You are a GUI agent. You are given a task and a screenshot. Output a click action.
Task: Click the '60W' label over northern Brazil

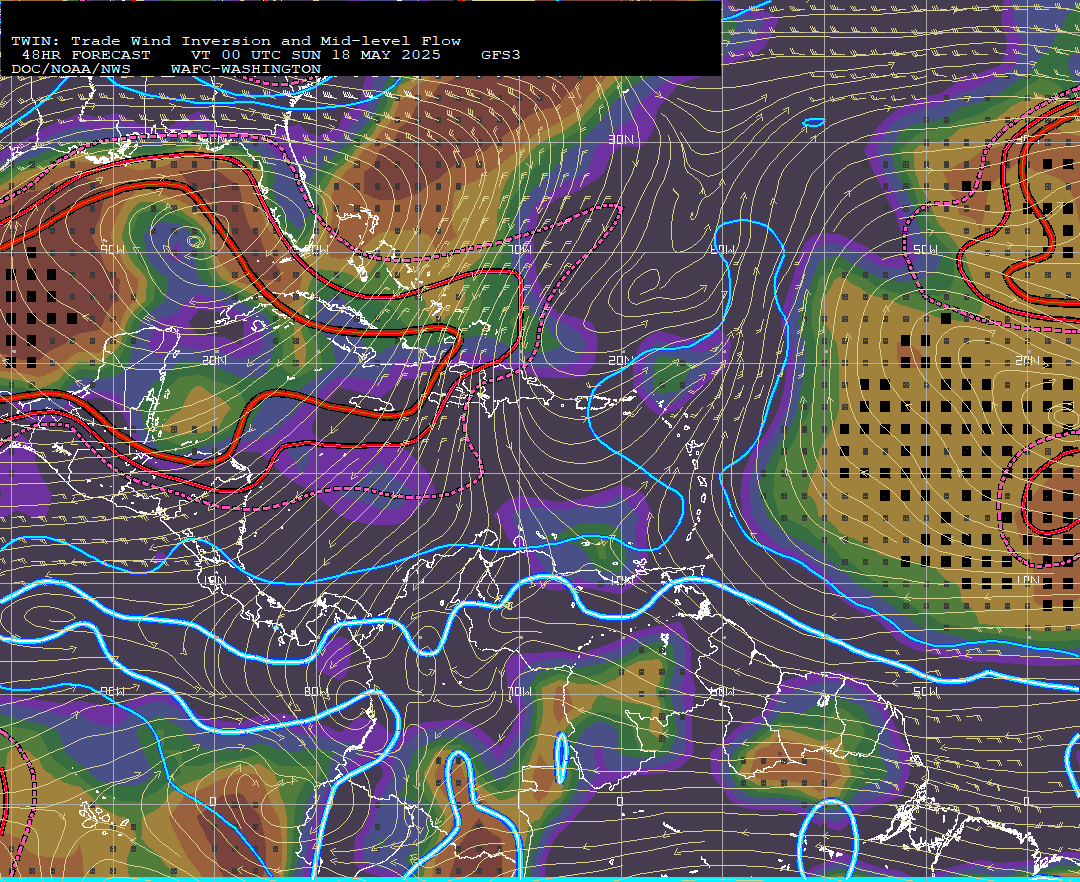pyautogui.click(x=723, y=691)
